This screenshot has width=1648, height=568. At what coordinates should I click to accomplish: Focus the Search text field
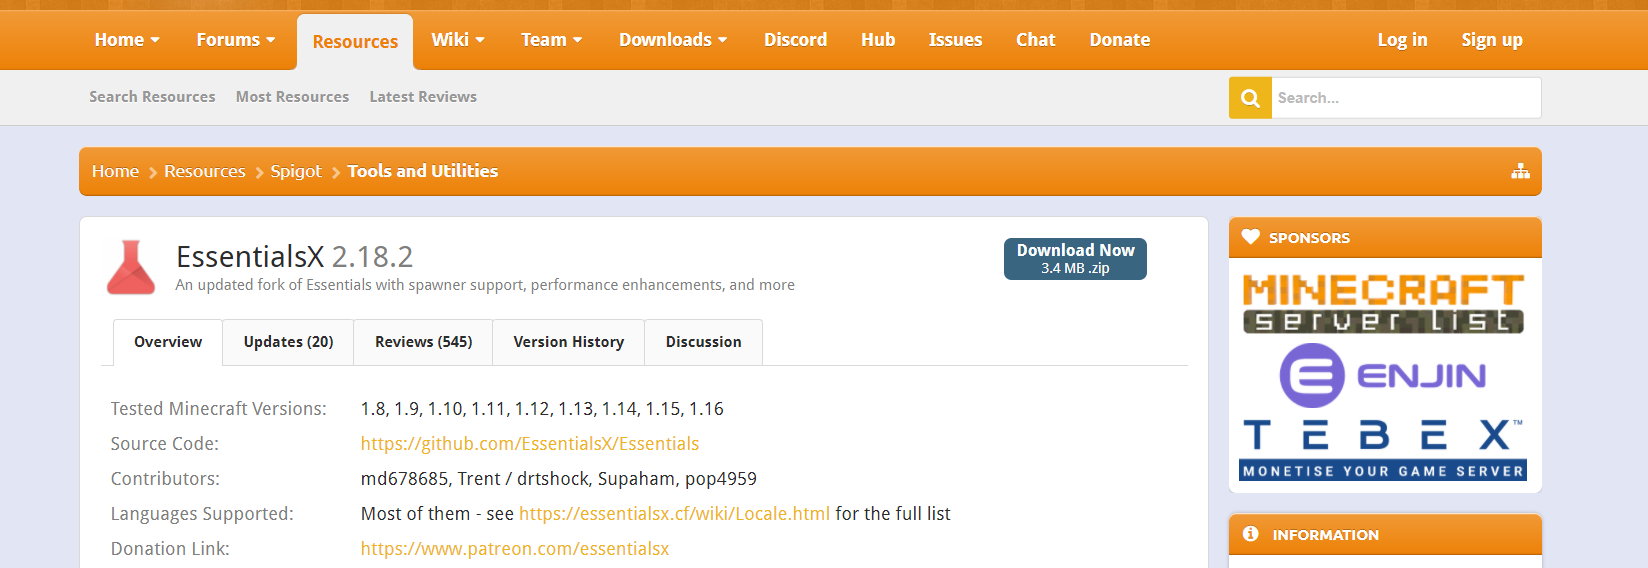1406,98
